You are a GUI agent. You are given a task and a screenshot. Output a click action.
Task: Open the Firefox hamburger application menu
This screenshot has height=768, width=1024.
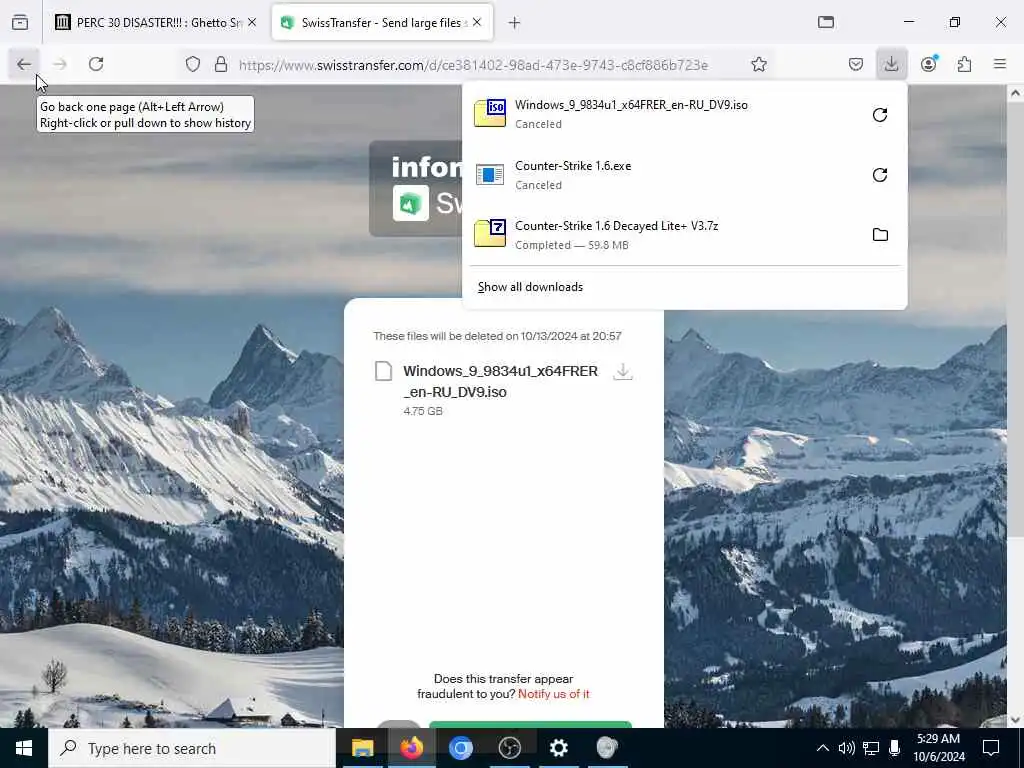tap(1000, 64)
